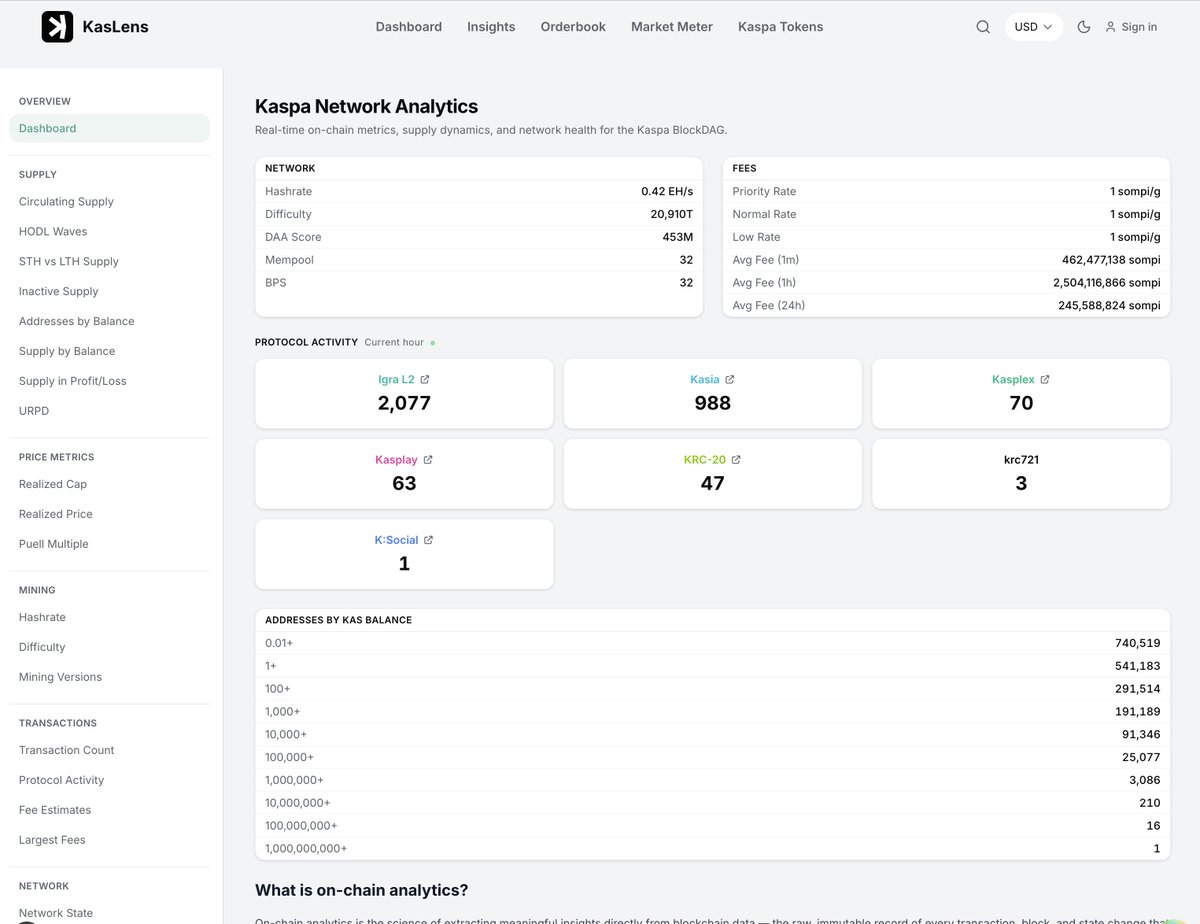Click the Kaspa Network Analytics title
The width and height of the screenshot is (1200, 924).
click(366, 106)
